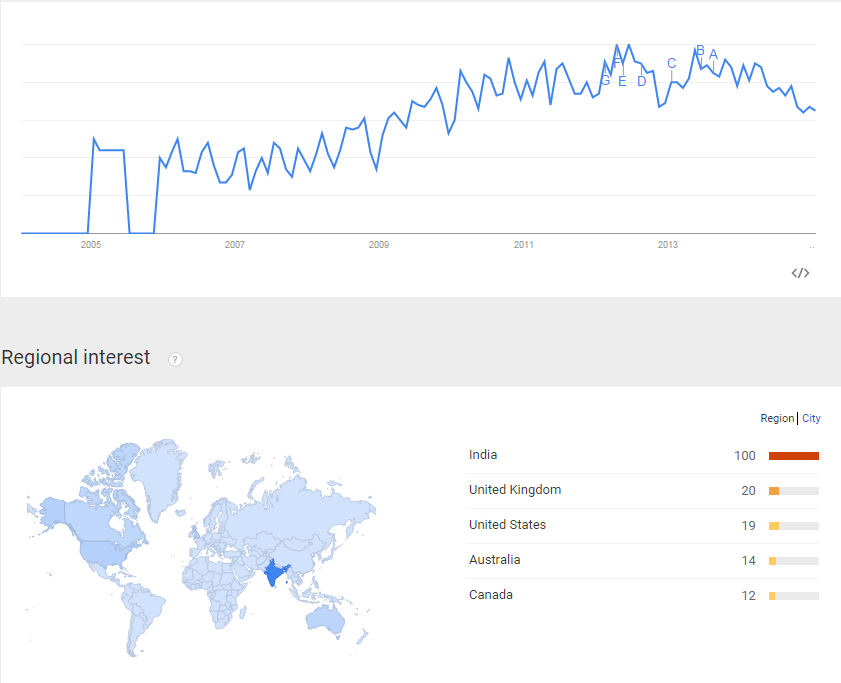Open the Australia region entry

[x=495, y=560]
